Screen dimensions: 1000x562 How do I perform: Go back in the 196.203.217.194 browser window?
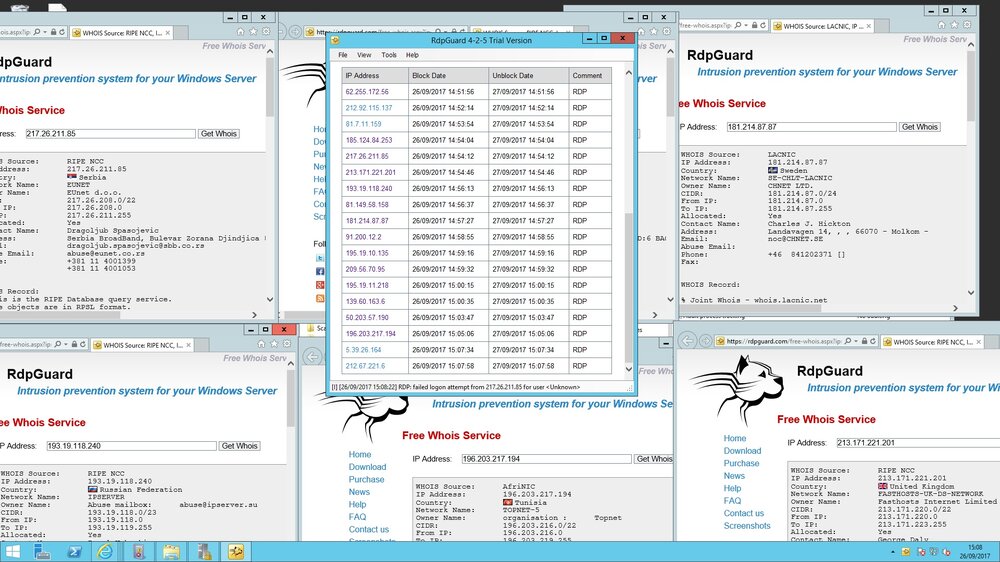(312, 357)
